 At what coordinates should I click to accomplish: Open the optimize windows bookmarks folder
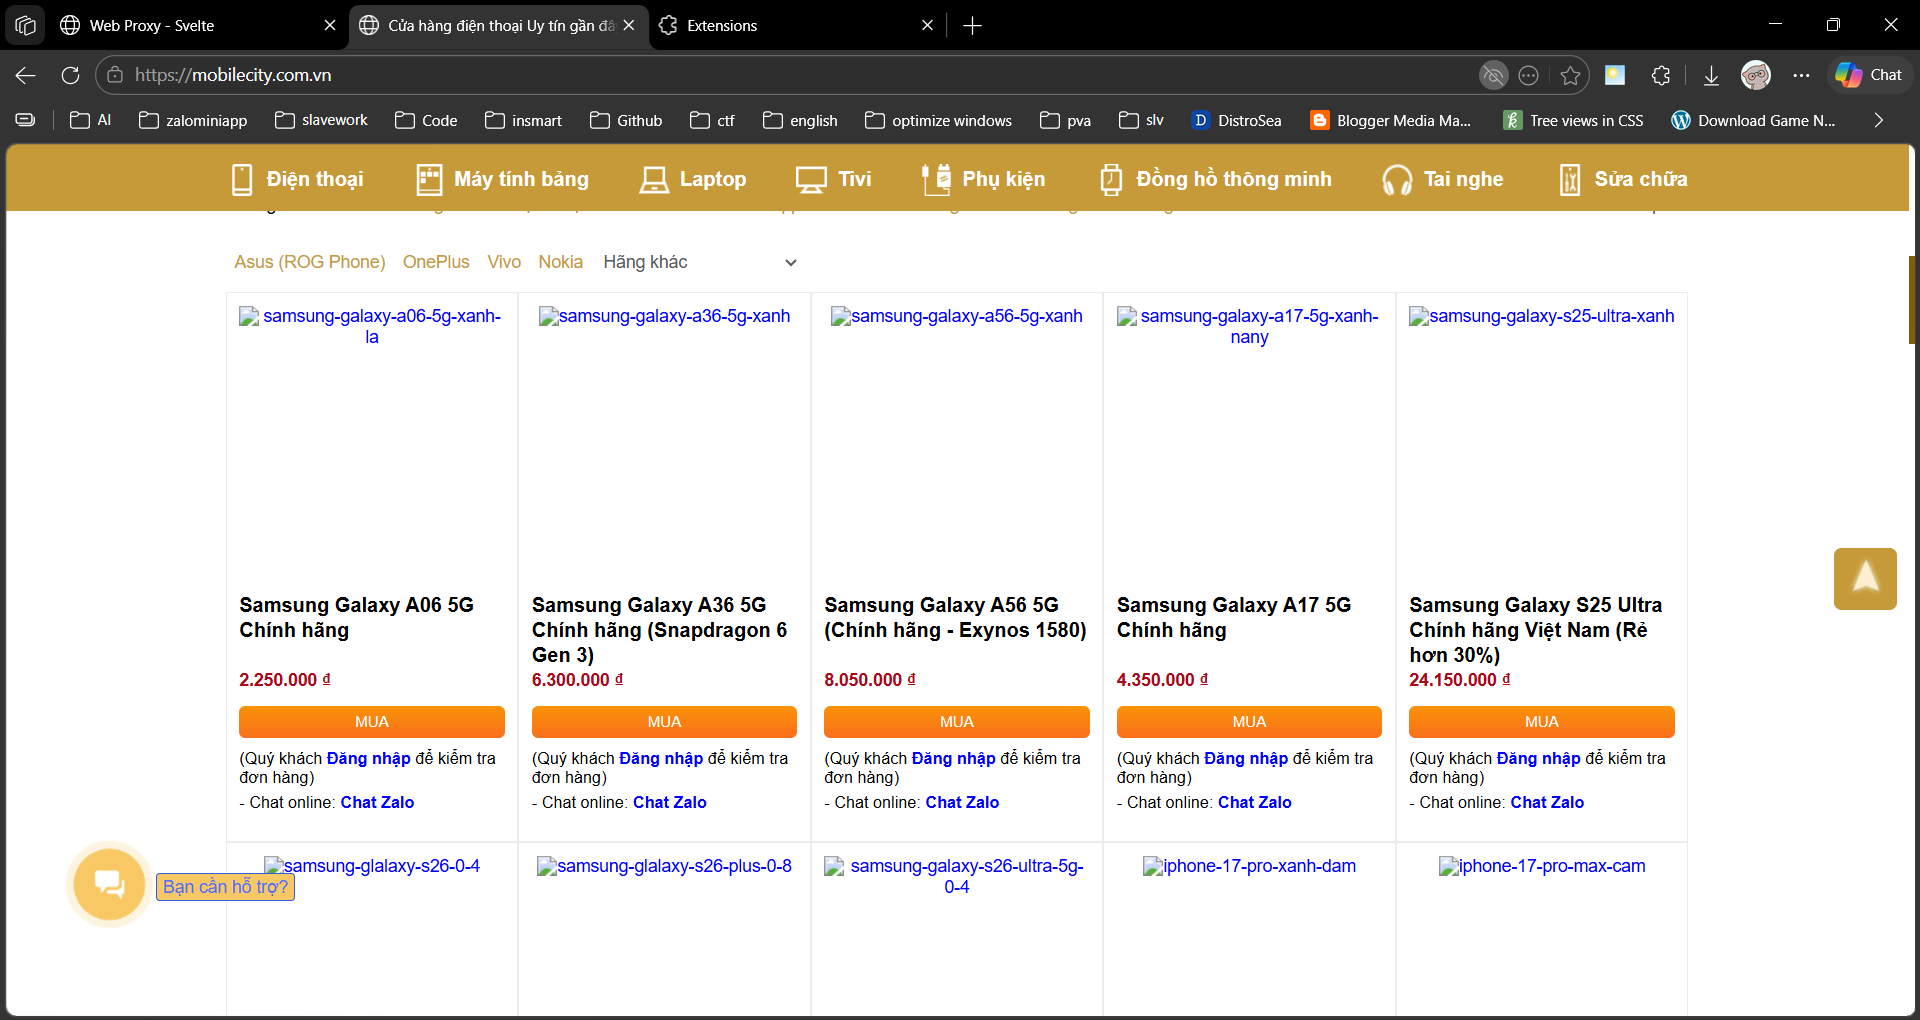(x=938, y=120)
